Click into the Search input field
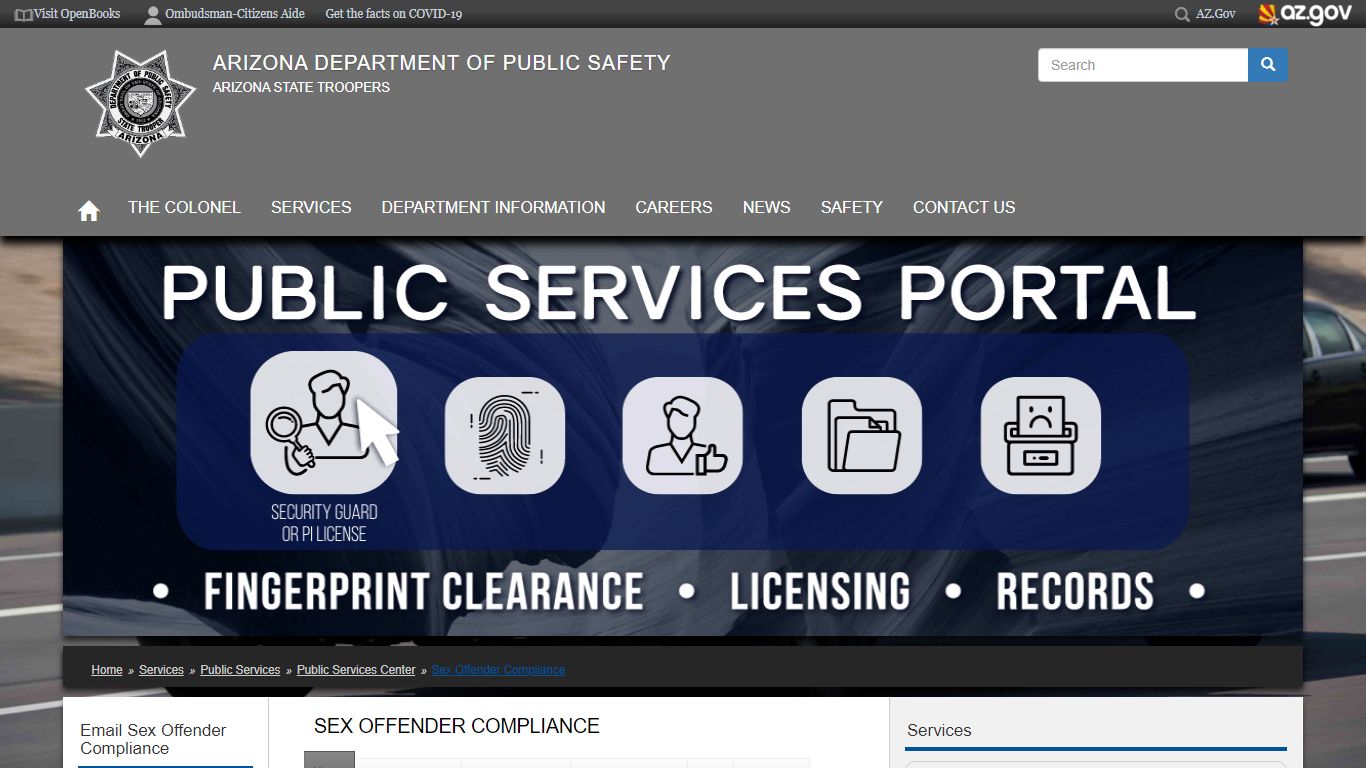Image resolution: width=1366 pixels, height=768 pixels. pyautogui.click(x=1143, y=65)
